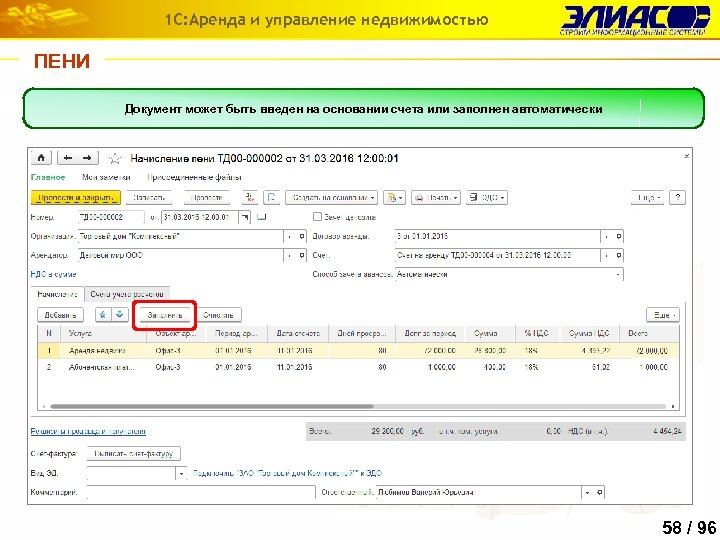720x540 pixels.
Task: Open the Печать print dropdown
Action: 436,197
